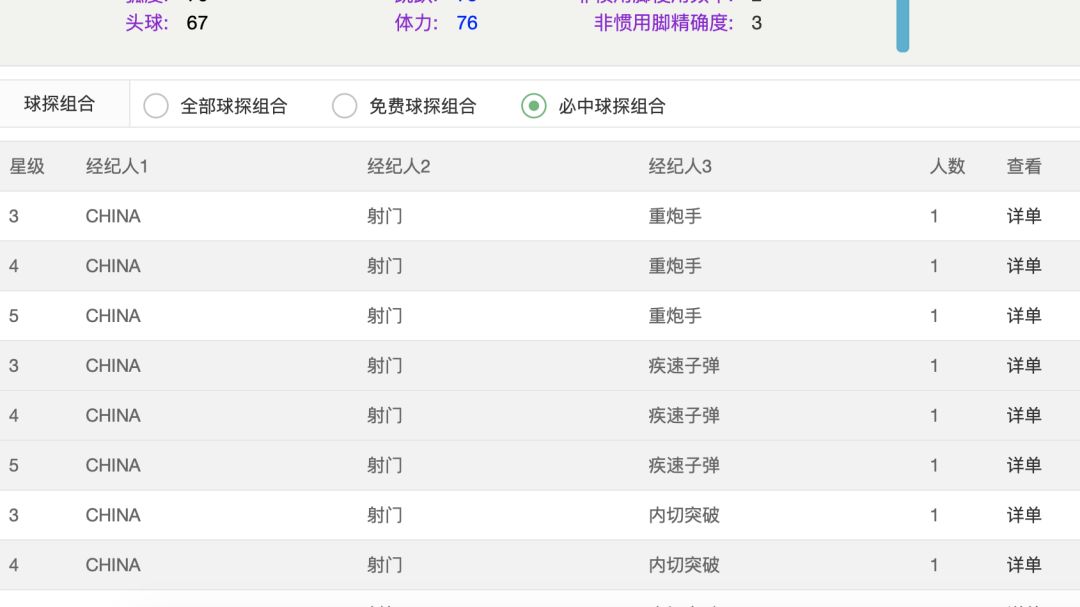Click the 经纪人3 column header
The height and width of the screenshot is (607, 1080).
coord(680,167)
